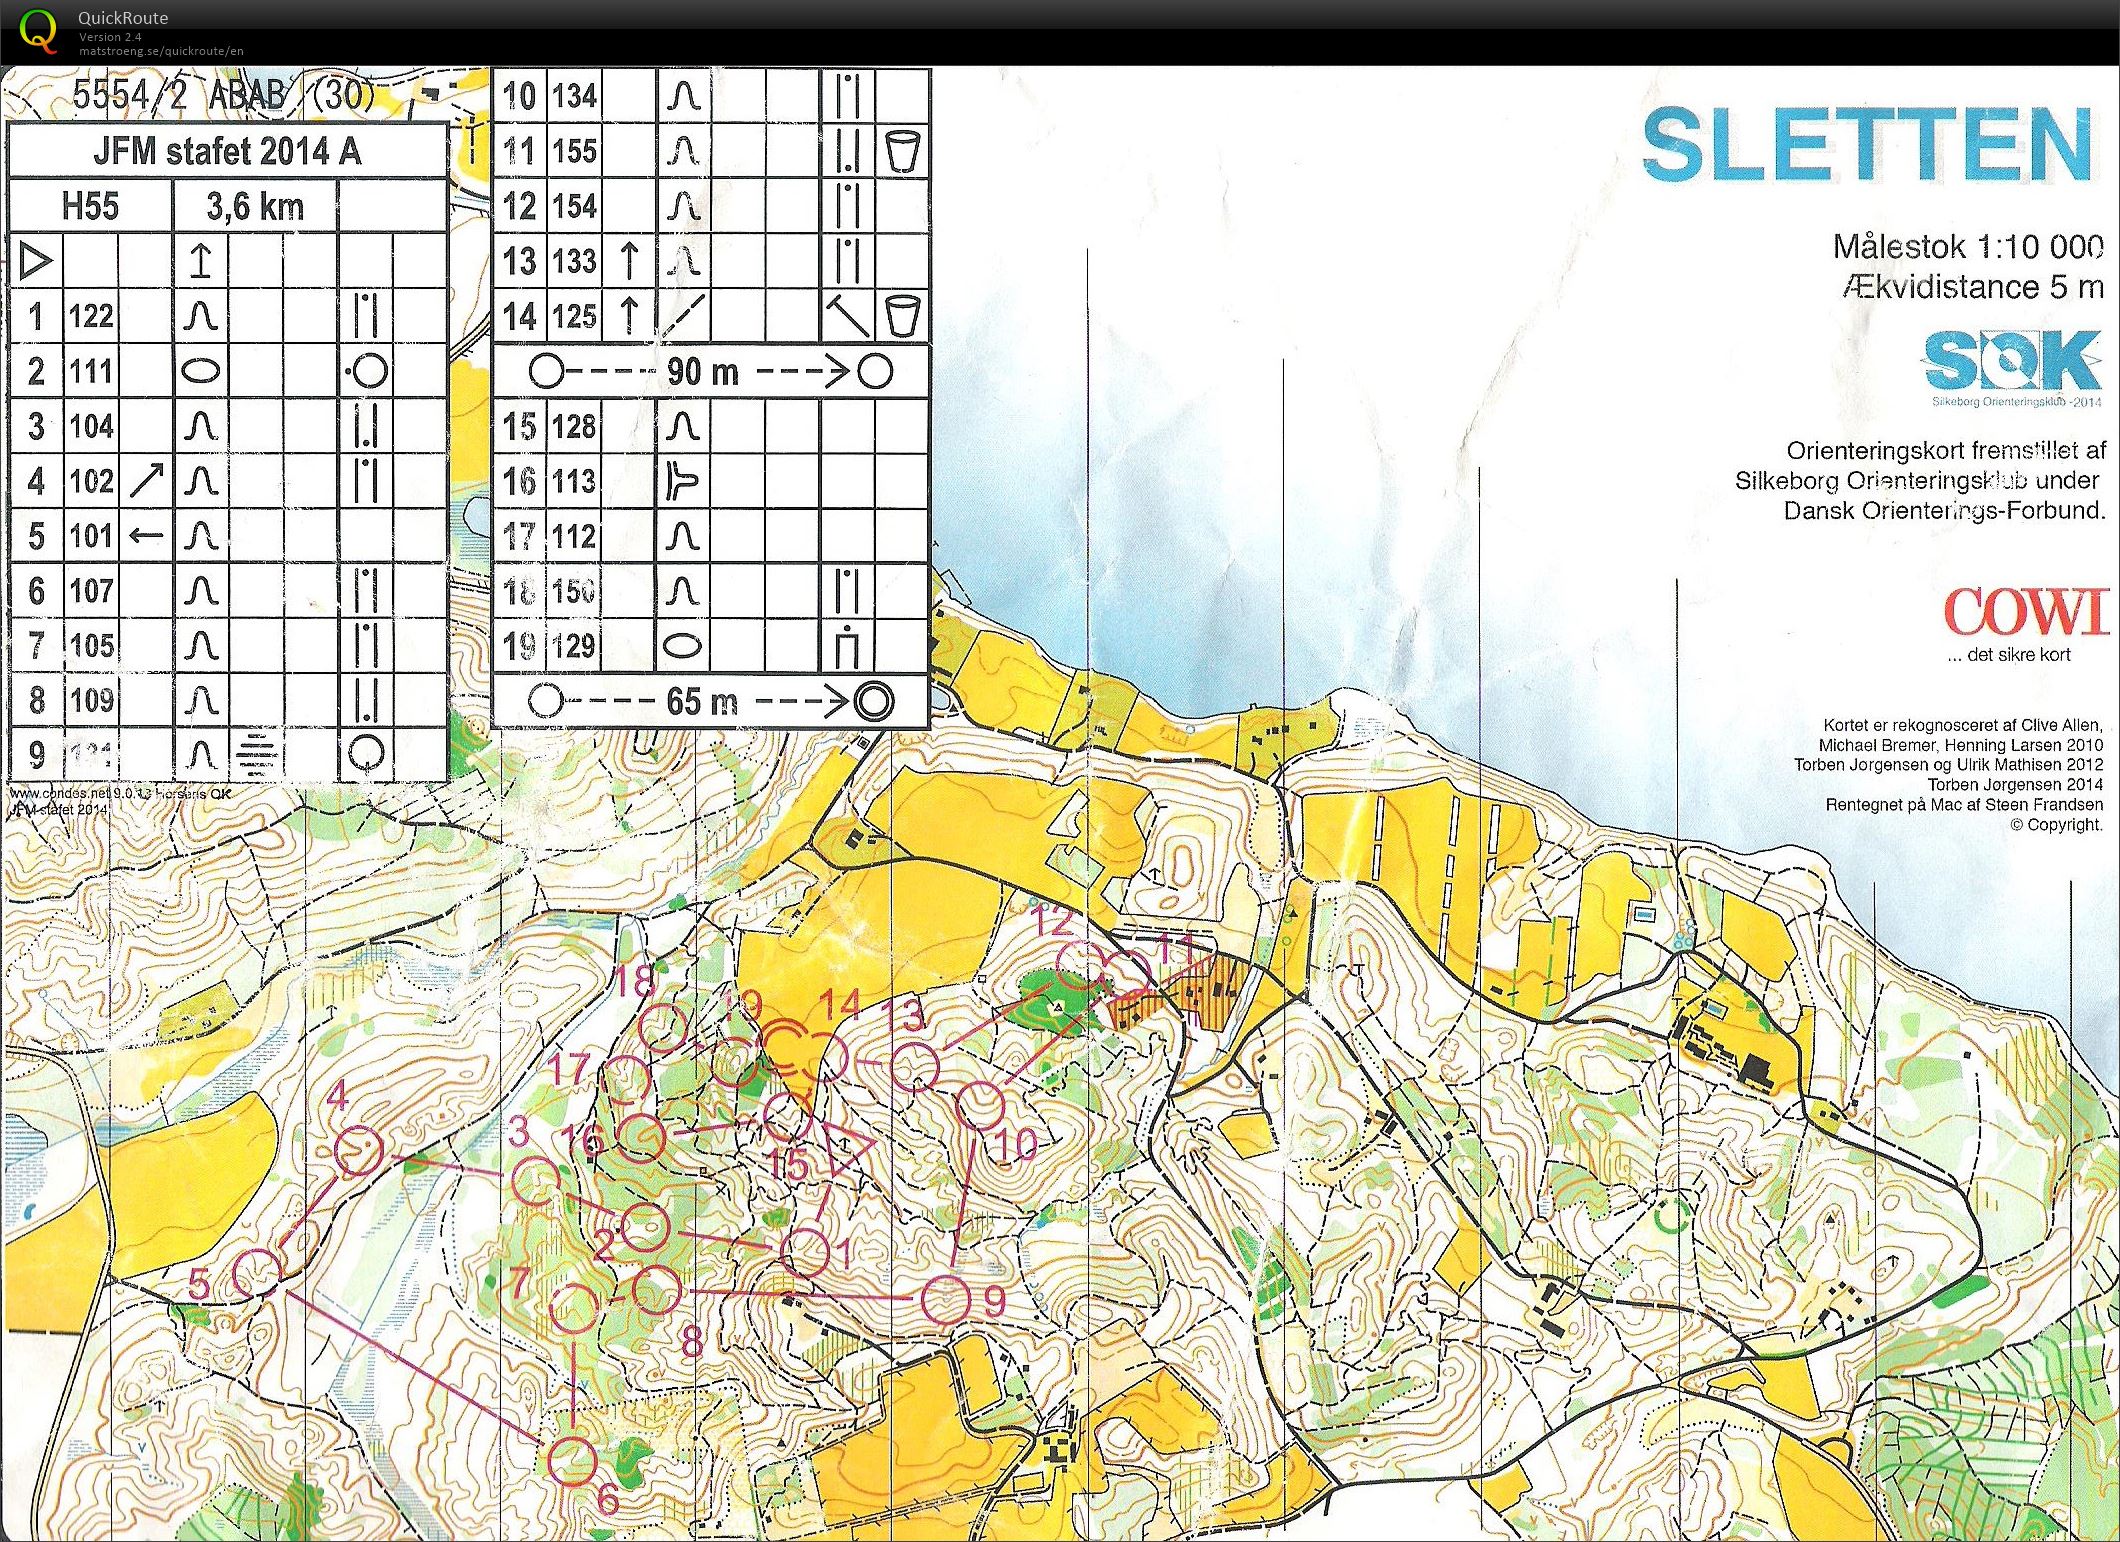This screenshot has width=2120, height=1542.
Task: Click control circle 9 on the map
Action: click(x=945, y=1300)
